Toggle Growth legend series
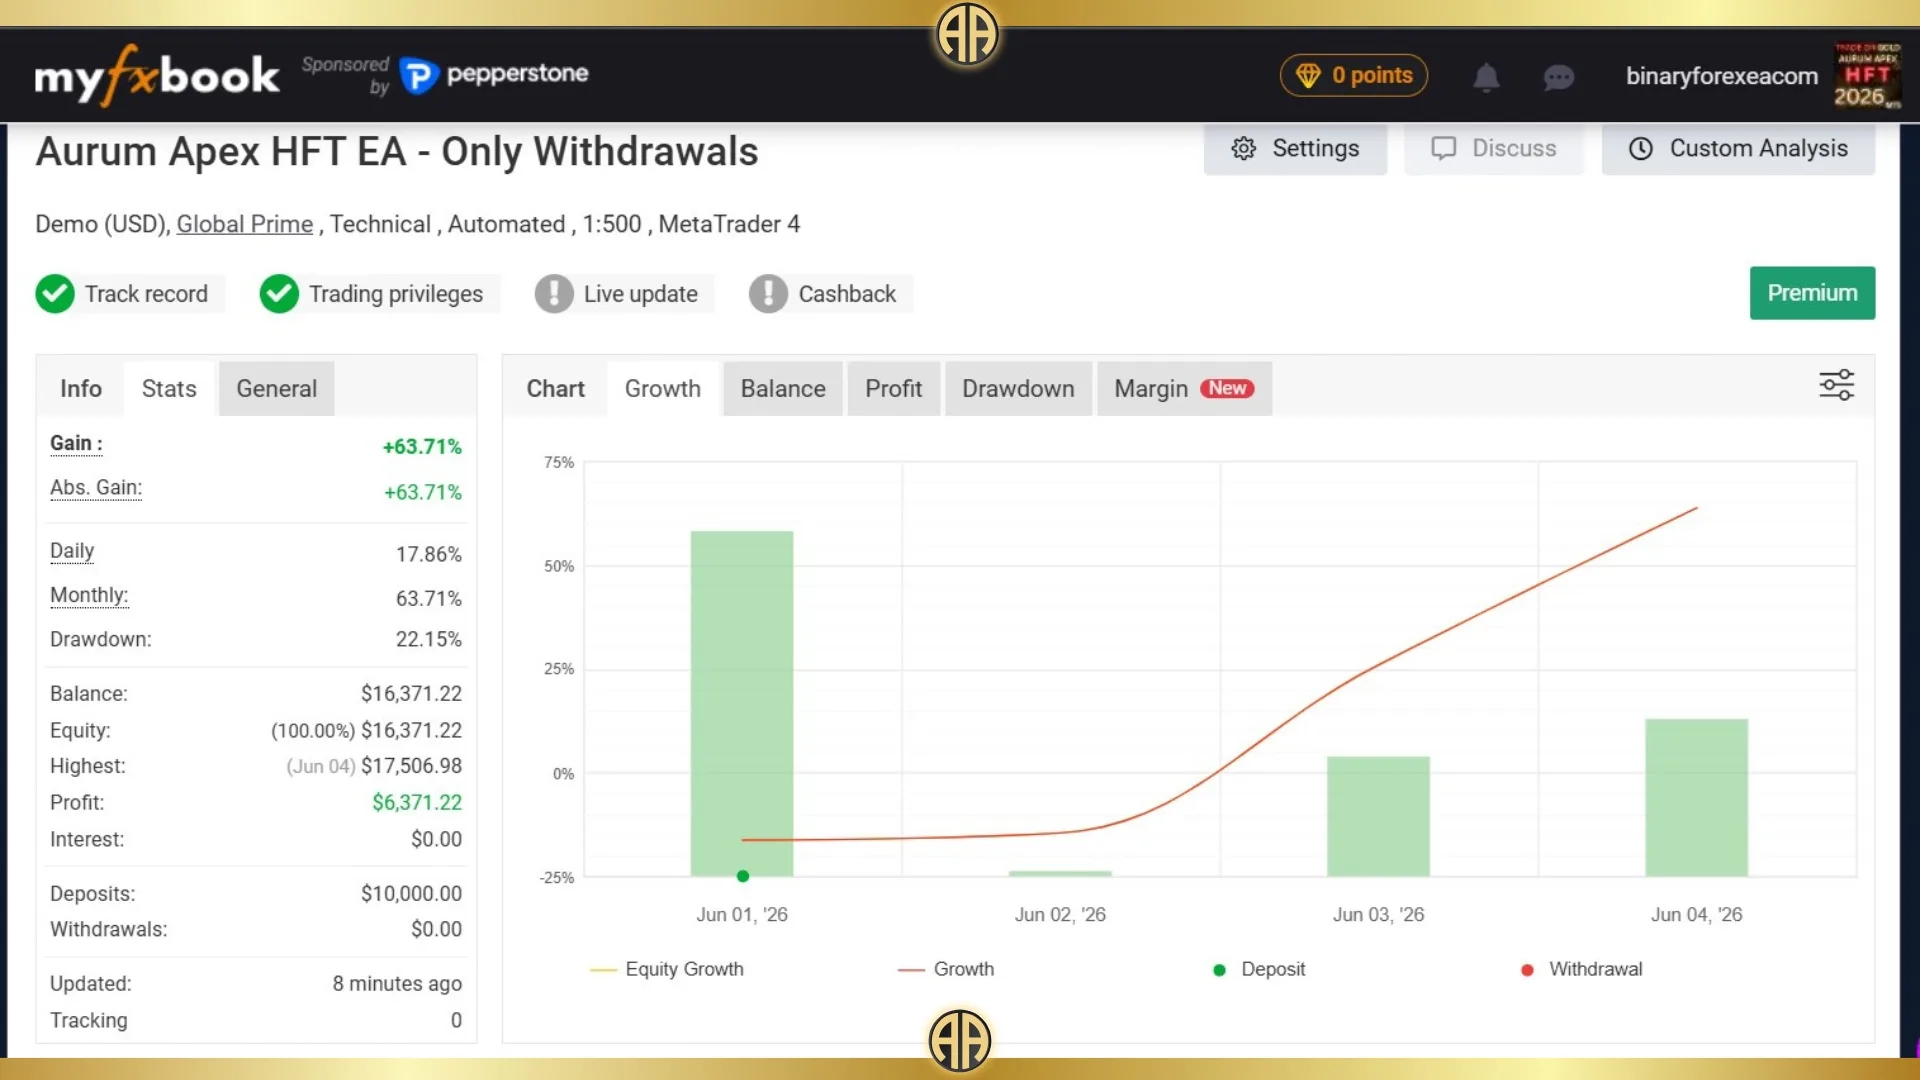This screenshot has height=1080, width=1920. (x=946, y=969)
